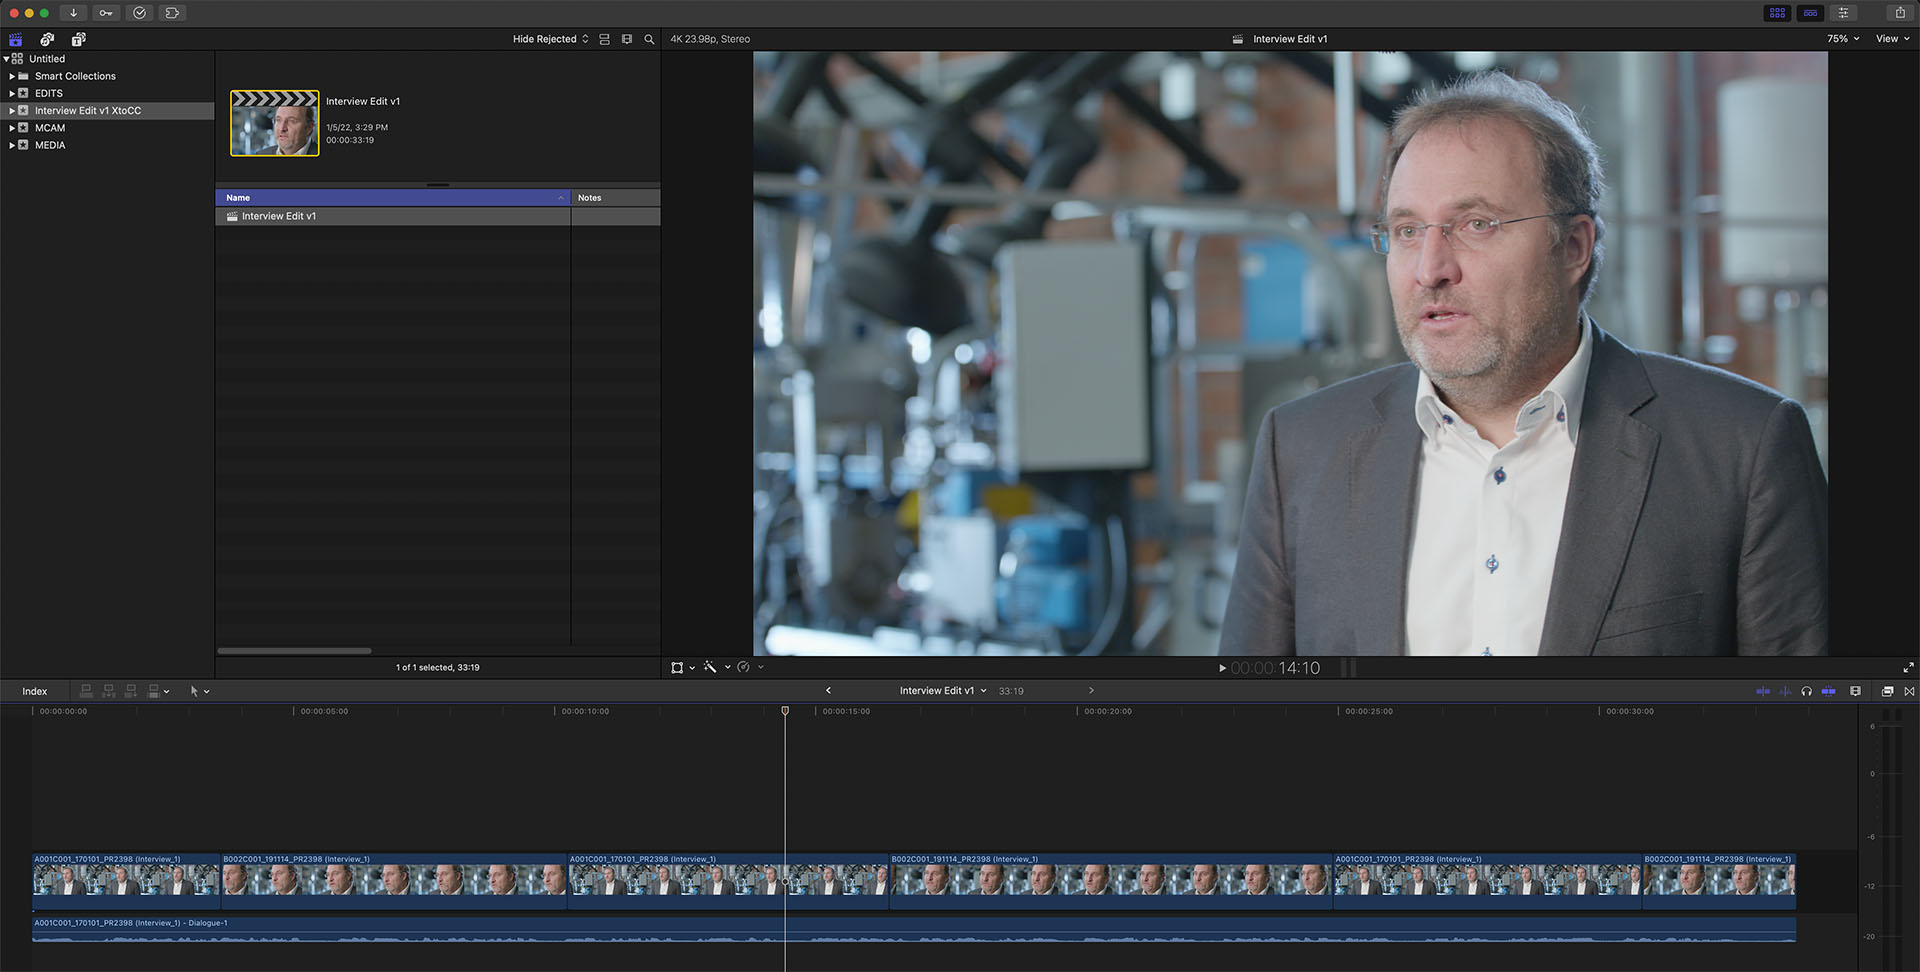This screenshot has height=972, width=1920.
Task: Show Effects browser icon
Action: 1887,691
